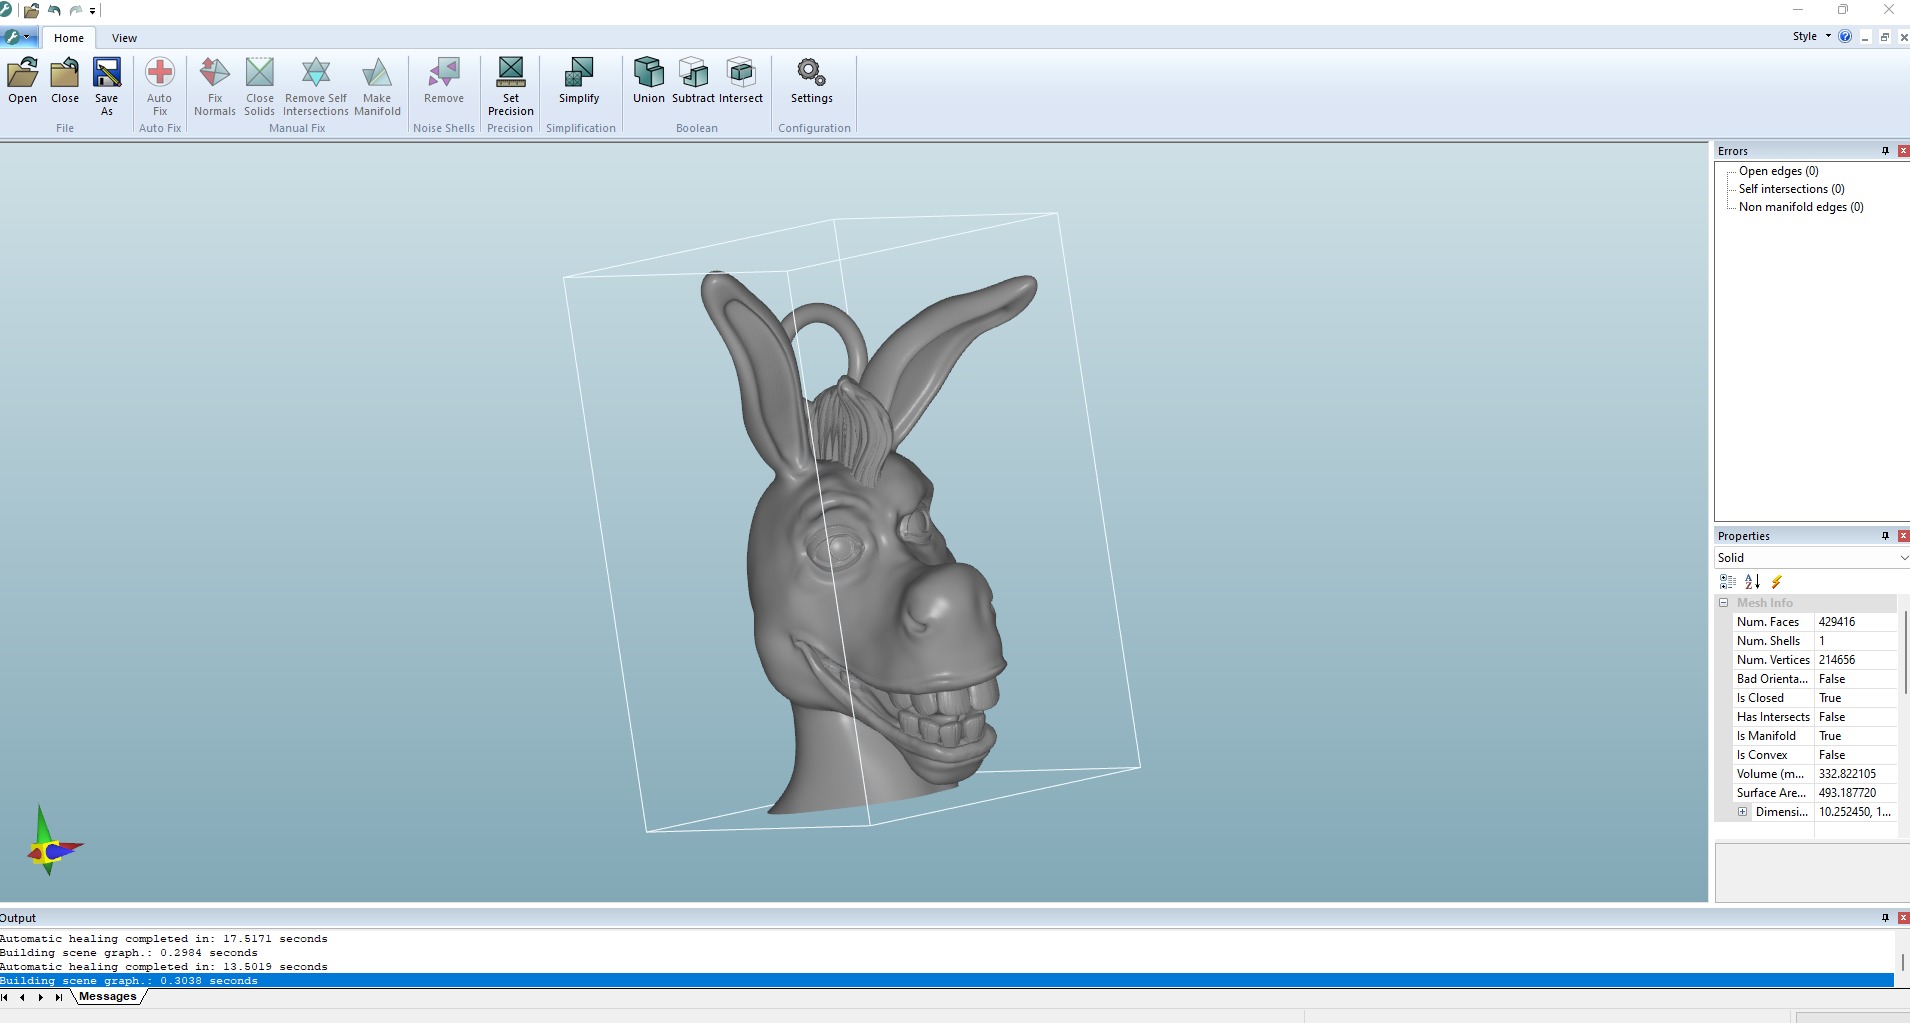Click Fix Normals tool
Image resolution: width=1910 pixels, height=1023 pixels.
pyautogui.click(x=215, y=86)
